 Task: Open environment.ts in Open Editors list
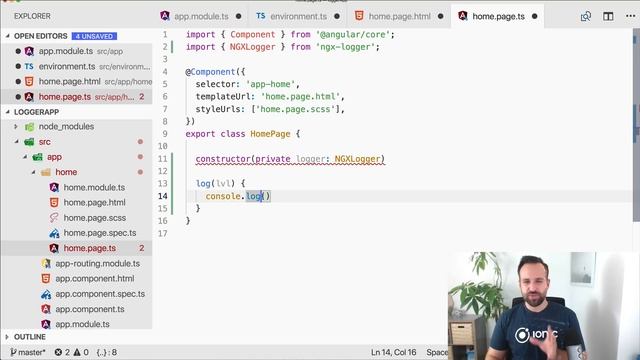coord(77,66)
